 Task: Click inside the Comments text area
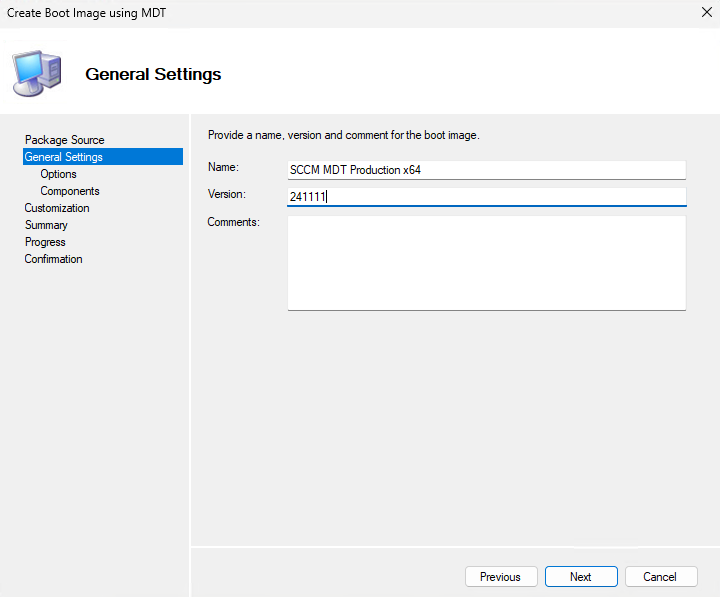486,263
